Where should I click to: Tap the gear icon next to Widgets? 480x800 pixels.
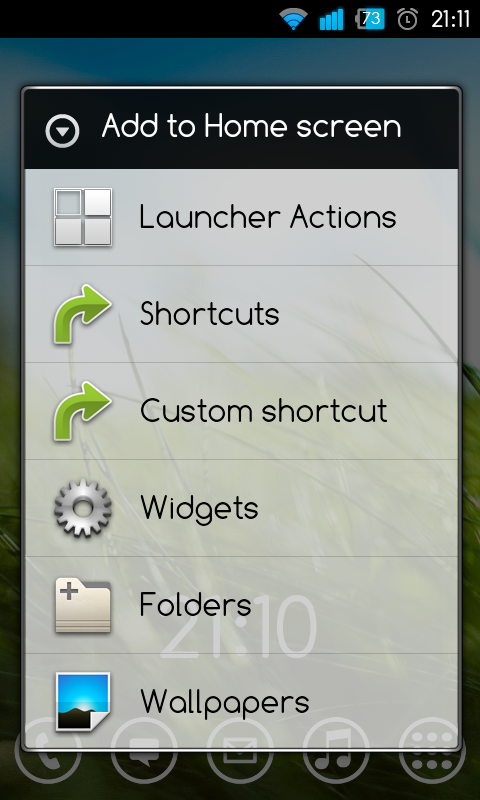83,508
